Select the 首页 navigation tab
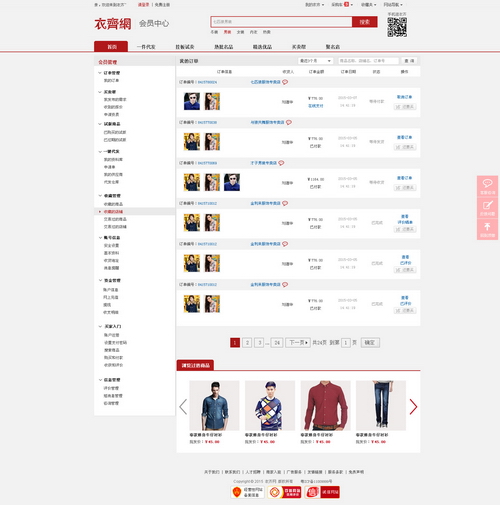The width and height of the screenshot is (500, 505). pos(111,46)
